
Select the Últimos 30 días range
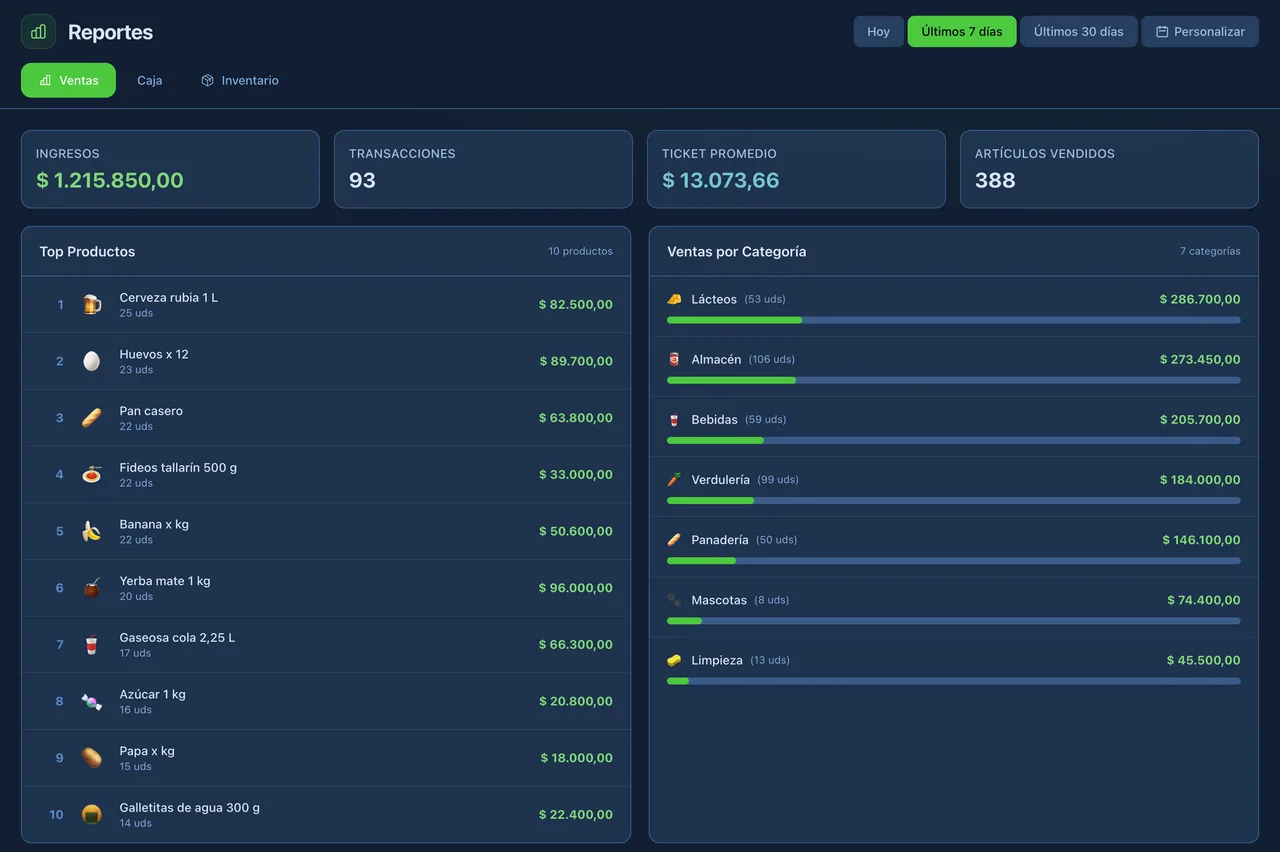[x=1079, y=31]
